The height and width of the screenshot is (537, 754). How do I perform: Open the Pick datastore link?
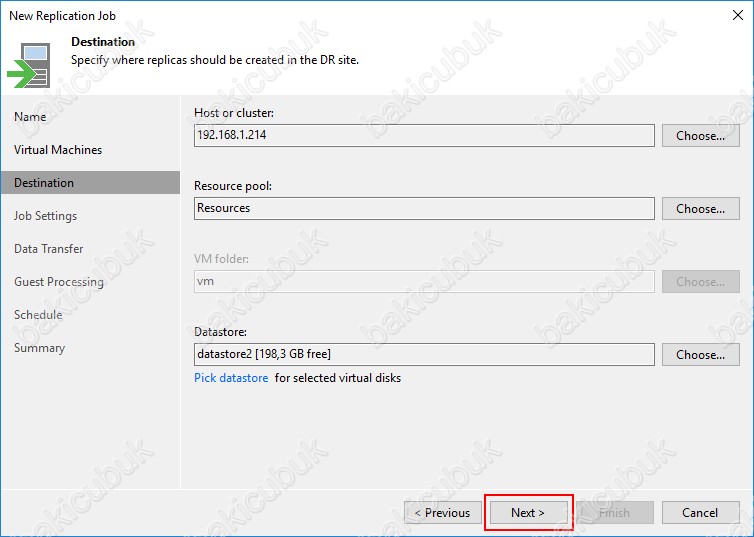[x=231, y=378]
